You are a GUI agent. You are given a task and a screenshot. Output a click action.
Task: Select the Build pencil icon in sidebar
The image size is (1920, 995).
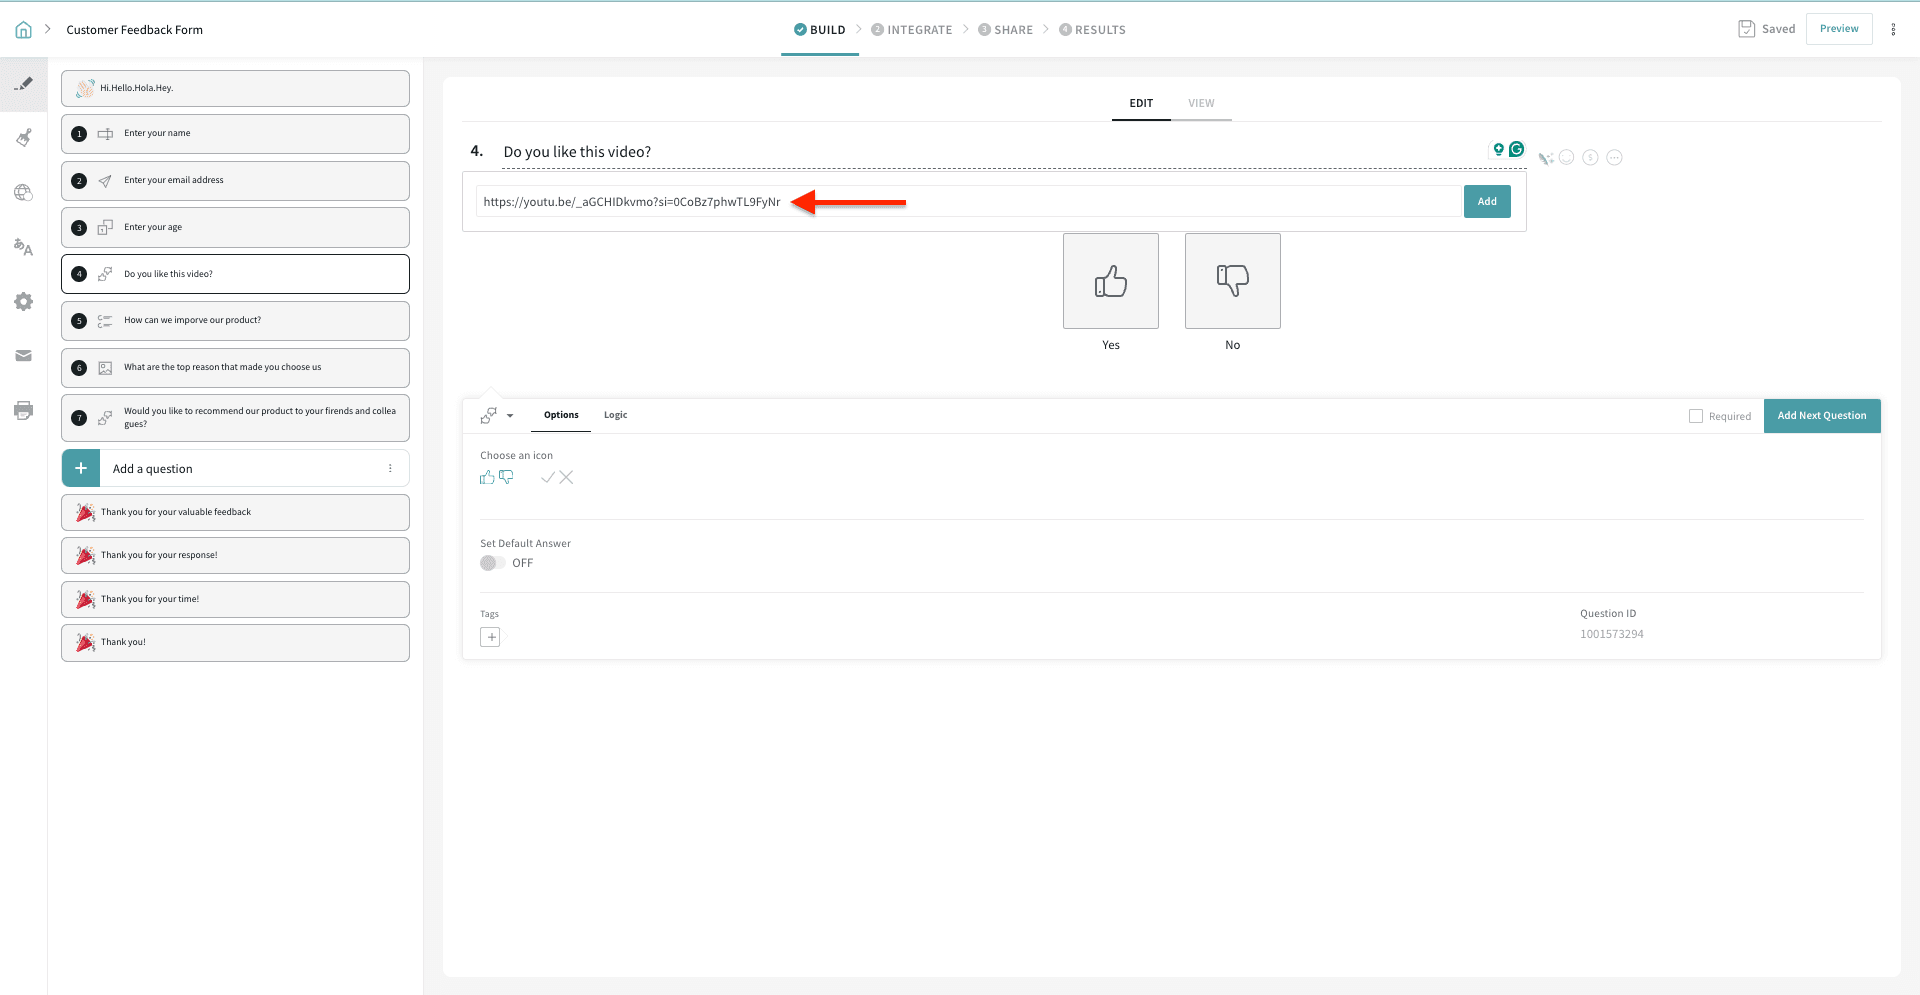click(x=24, y=84)
